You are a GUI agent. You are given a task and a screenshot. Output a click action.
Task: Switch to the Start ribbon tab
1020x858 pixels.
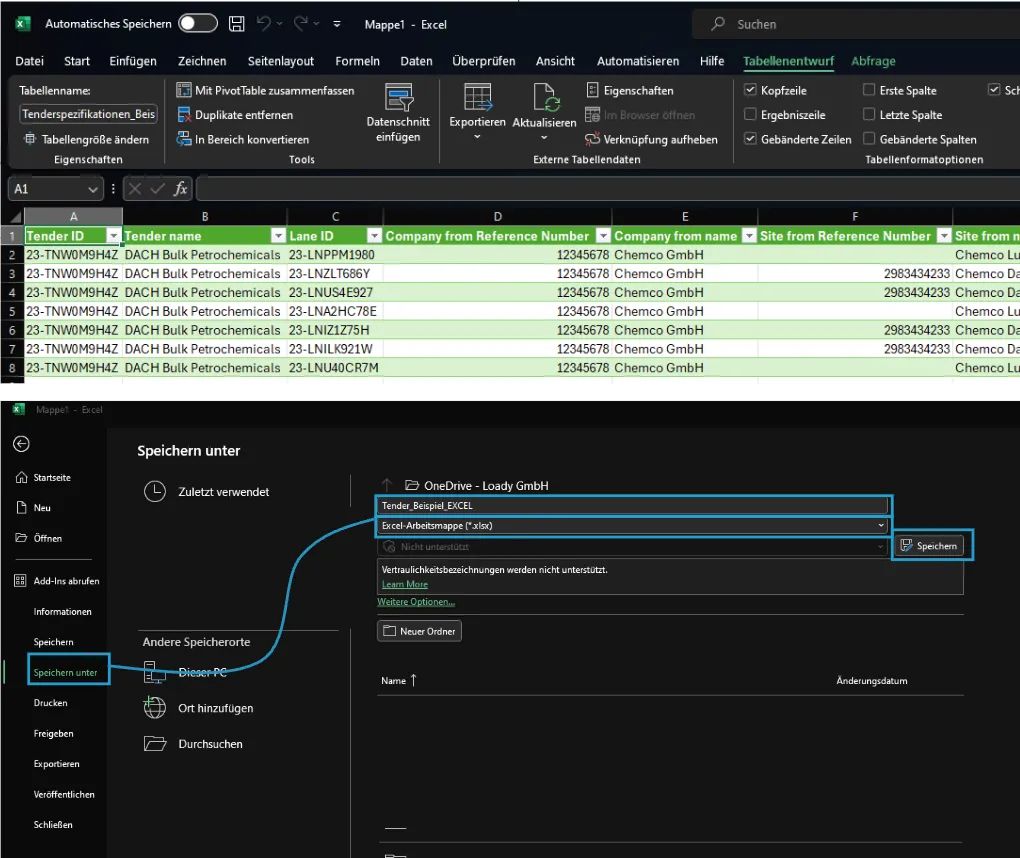pyautogui.click(x=77, y=61)
